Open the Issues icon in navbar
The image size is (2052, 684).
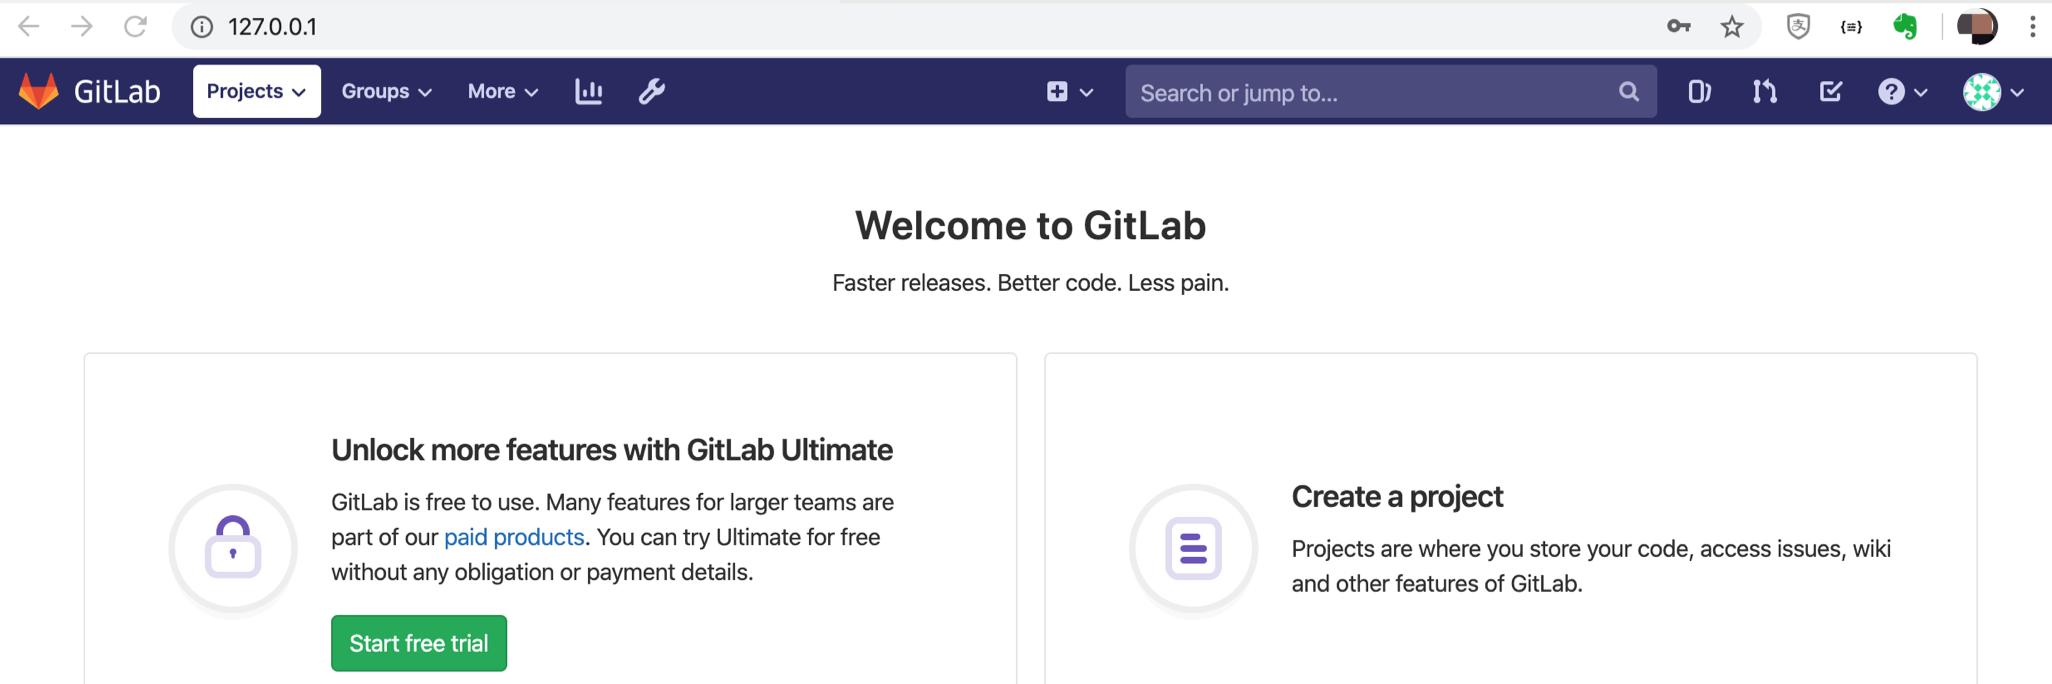click(x=1699, y=92)
